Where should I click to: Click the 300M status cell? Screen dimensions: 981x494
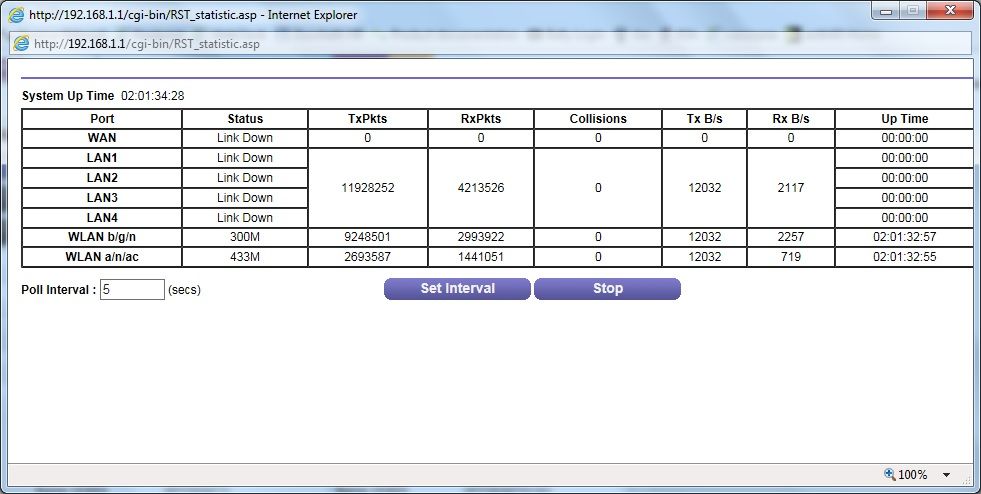245,238
